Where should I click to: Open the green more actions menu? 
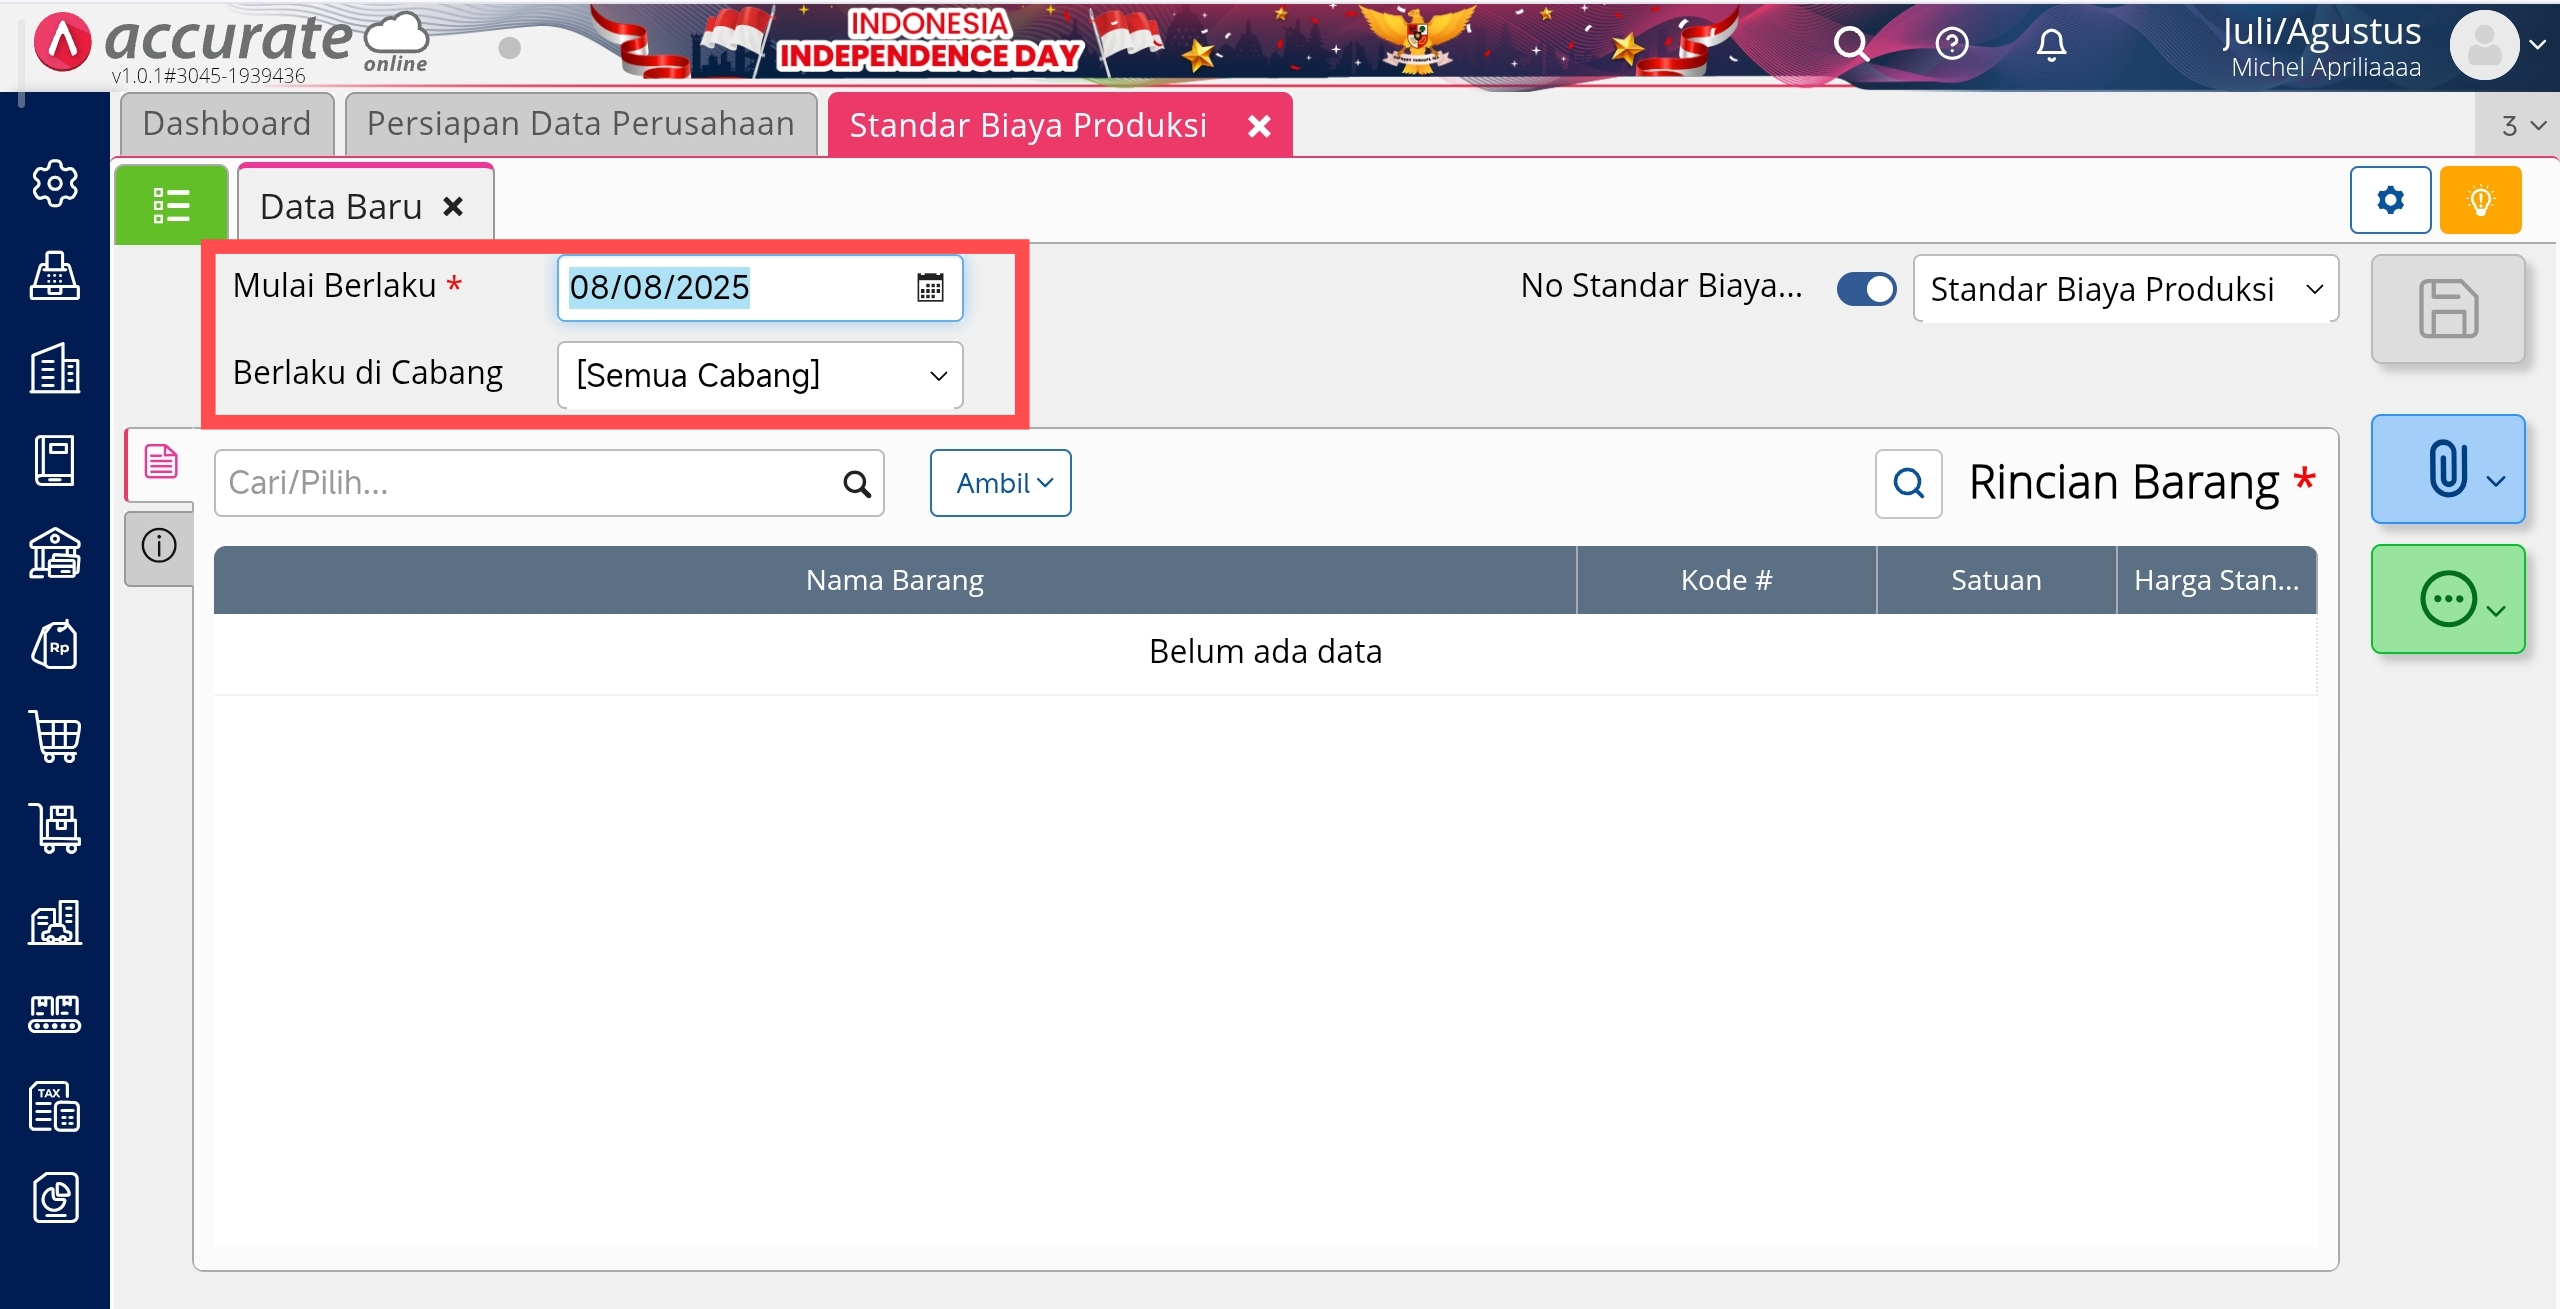(2447, 600)
